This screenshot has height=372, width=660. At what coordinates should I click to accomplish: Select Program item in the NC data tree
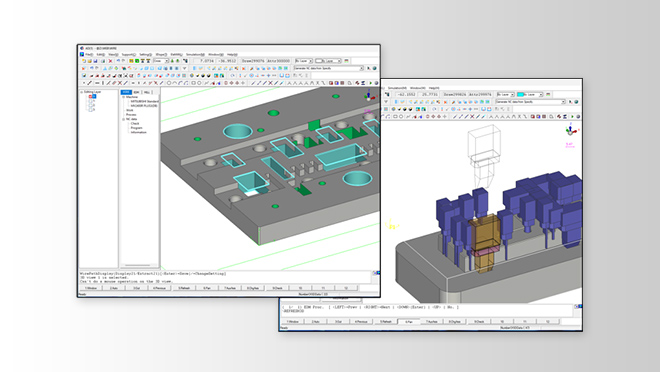tap(136, 128)
